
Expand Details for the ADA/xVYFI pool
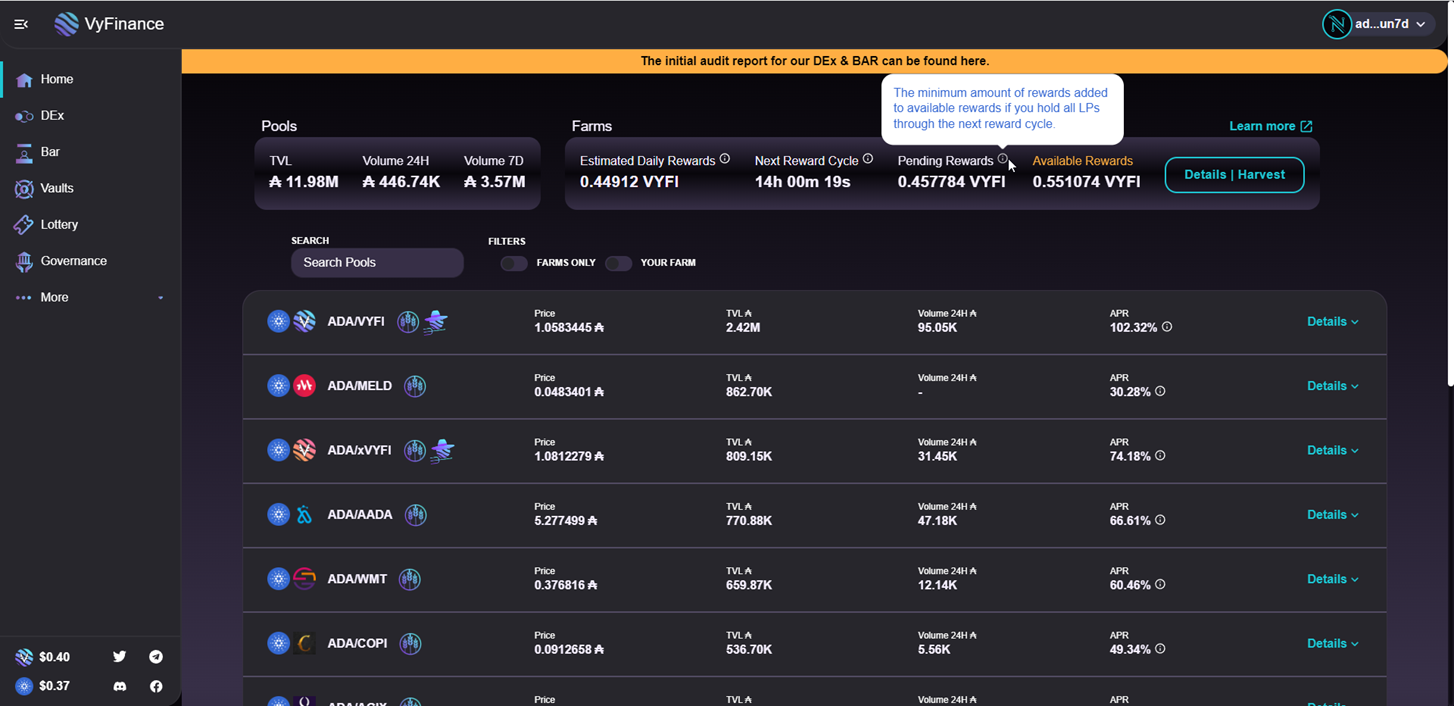[x=1333, y=450]
